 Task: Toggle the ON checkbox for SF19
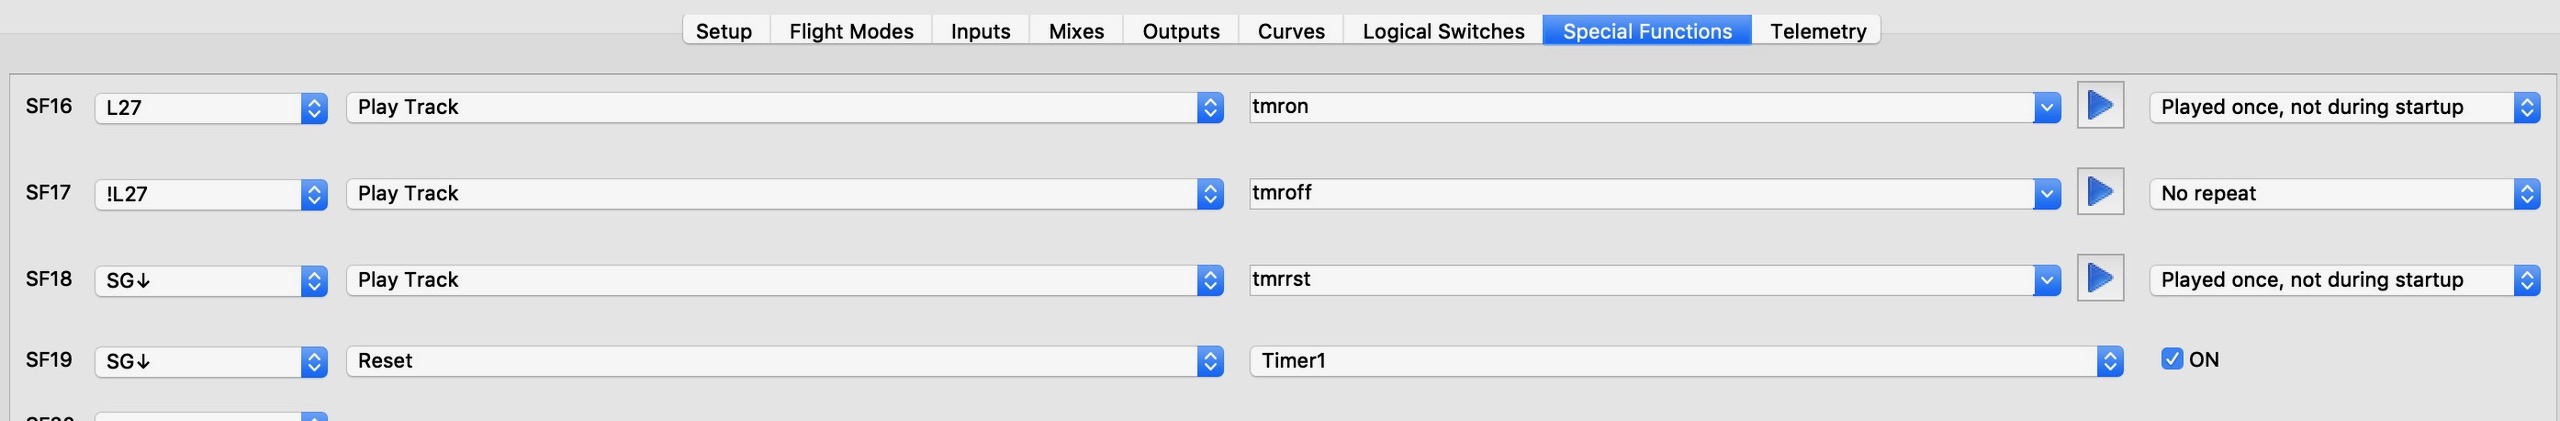tap(2171, 359)
